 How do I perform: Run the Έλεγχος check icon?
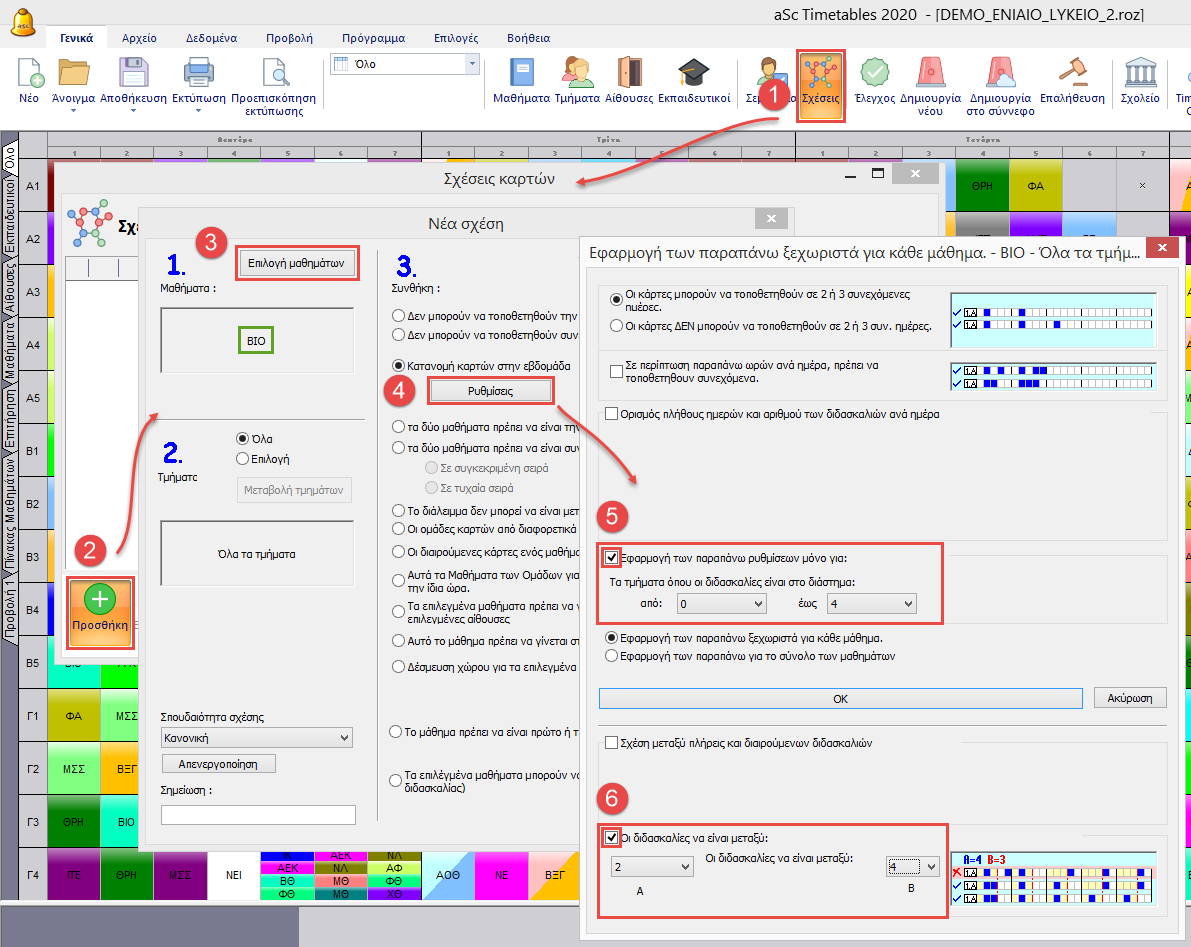click(874, 74)
